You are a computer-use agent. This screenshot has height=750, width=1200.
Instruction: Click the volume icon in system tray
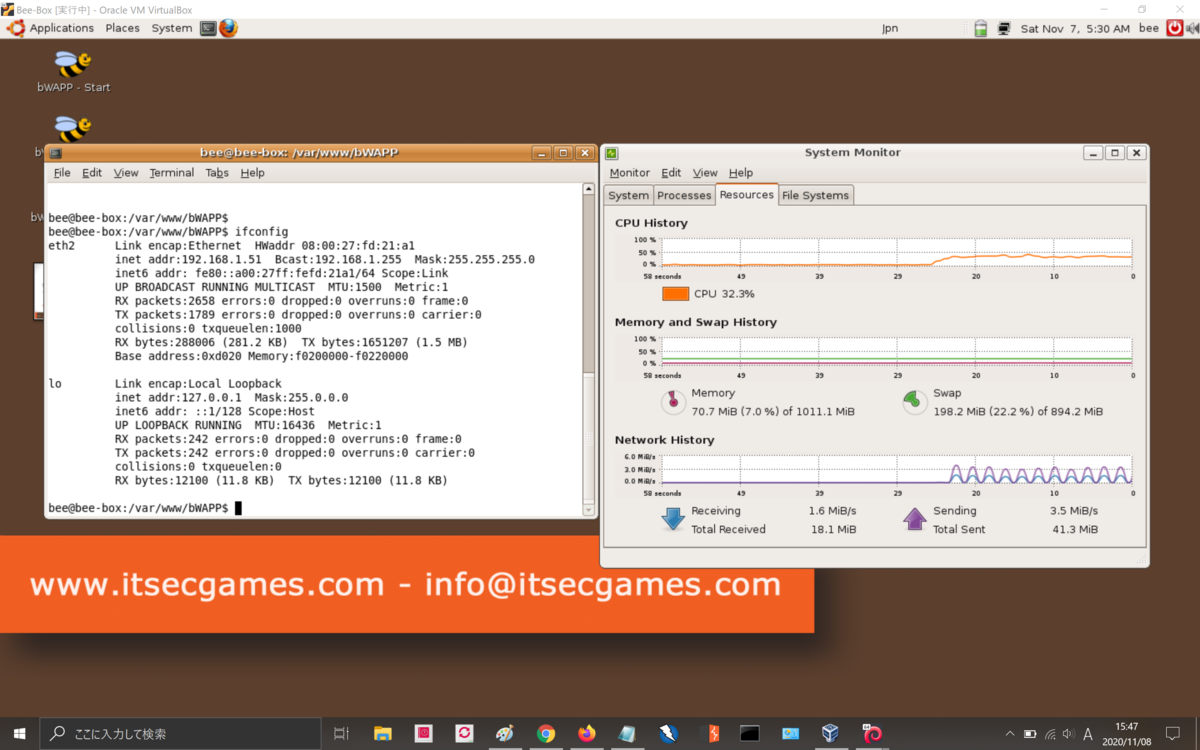click(1069, 734)
